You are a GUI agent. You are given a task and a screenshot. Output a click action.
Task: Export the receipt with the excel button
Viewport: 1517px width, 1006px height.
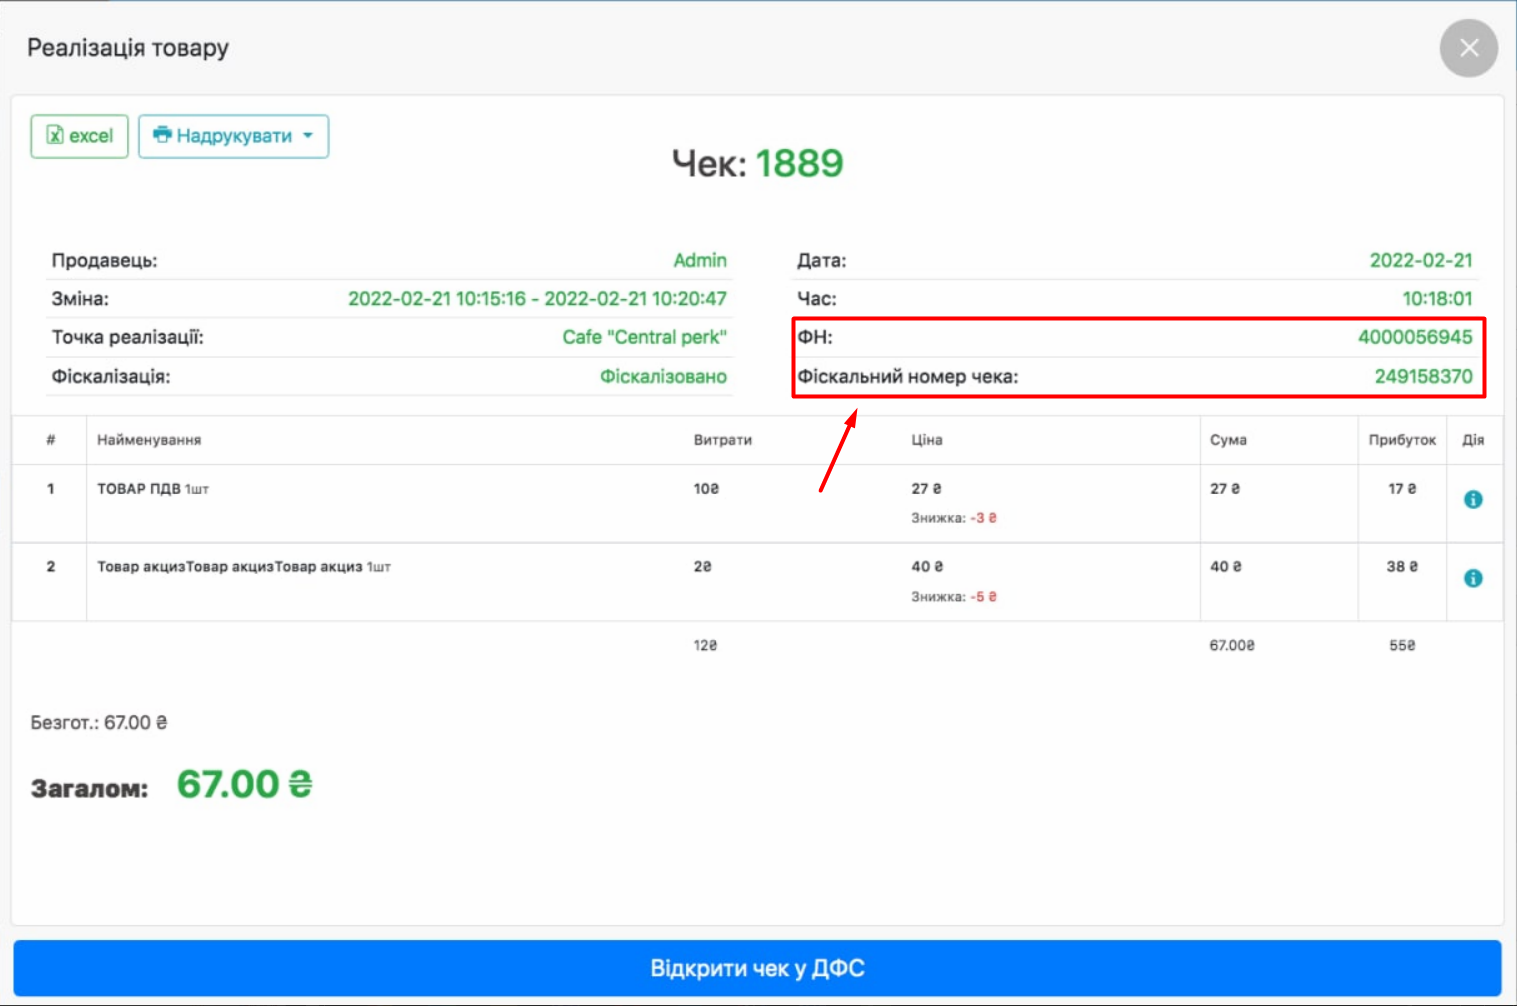point(80,136)
